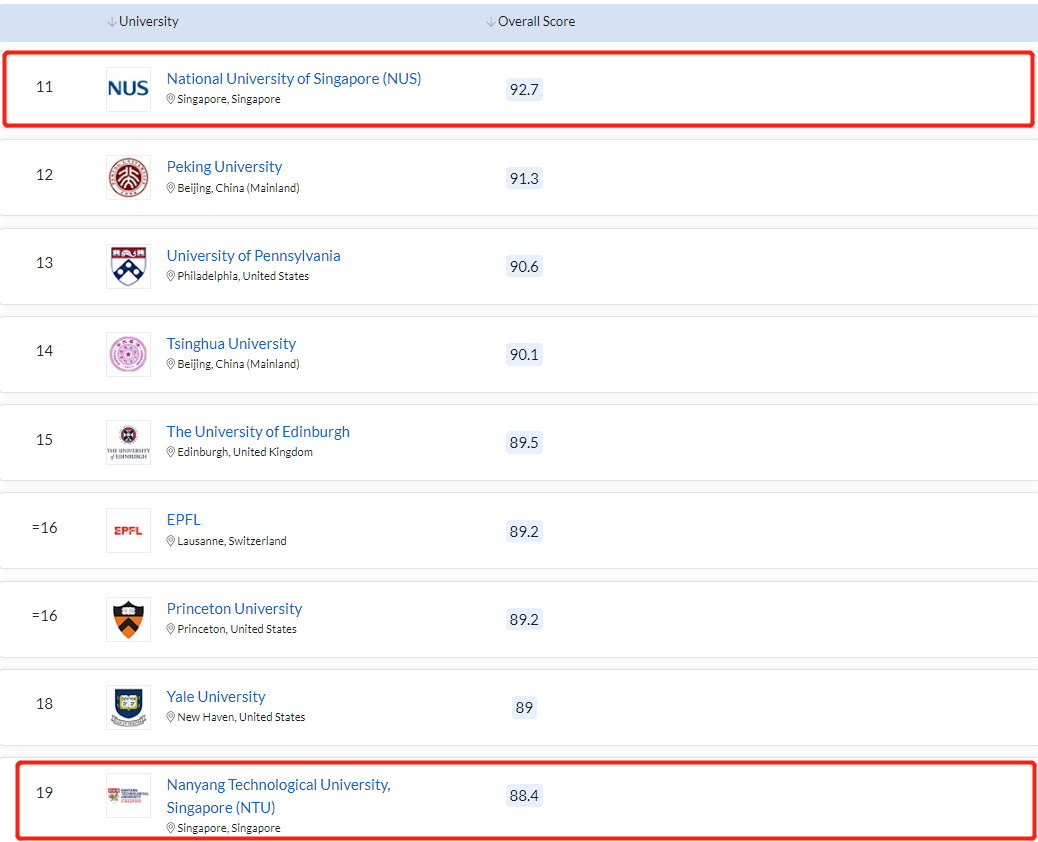1038x842 pixels.
Task: Sort by University column arrow
Action: (x=111, y=22)
